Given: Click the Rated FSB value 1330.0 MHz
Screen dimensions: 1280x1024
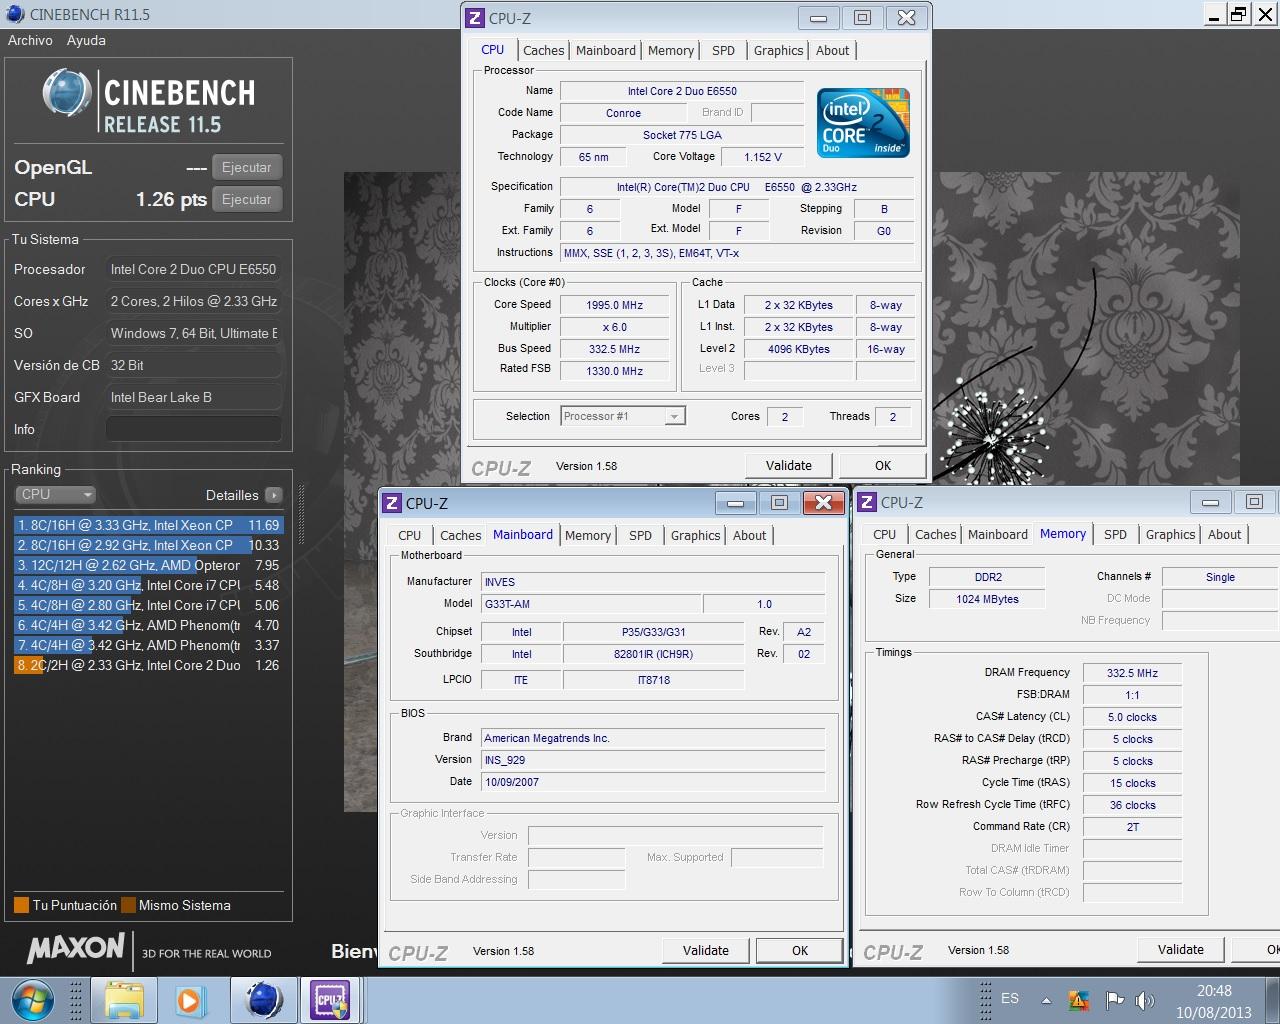Looking at the screenshot, I should (614, 371).
